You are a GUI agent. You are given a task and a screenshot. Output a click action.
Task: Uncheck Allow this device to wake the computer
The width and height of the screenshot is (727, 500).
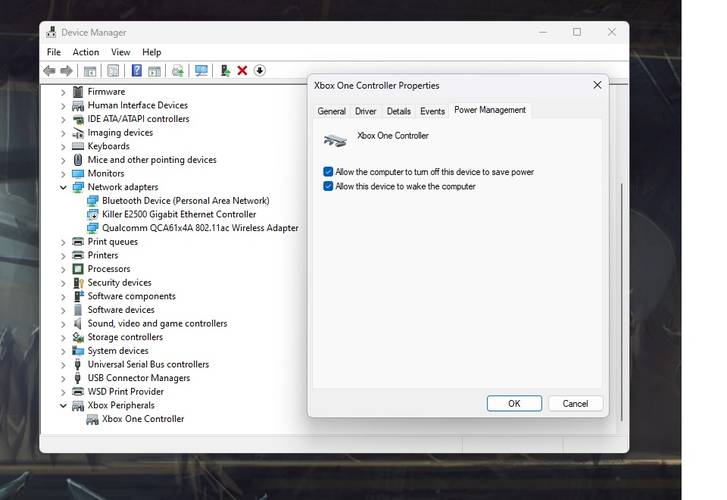pyautogui.click(x=328, y=186)
